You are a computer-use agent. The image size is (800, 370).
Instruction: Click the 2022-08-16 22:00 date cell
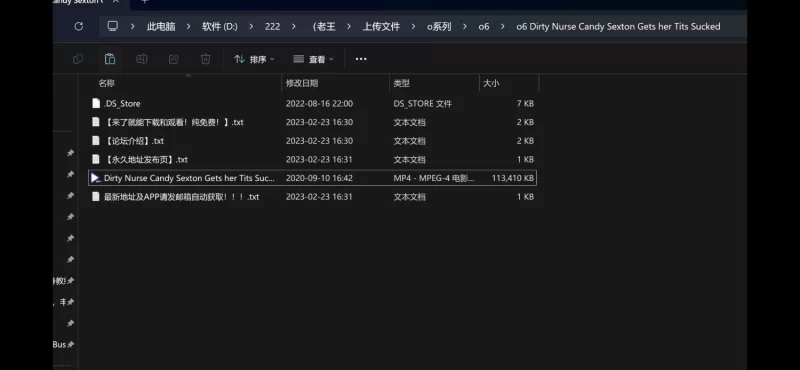coord(319,104)
